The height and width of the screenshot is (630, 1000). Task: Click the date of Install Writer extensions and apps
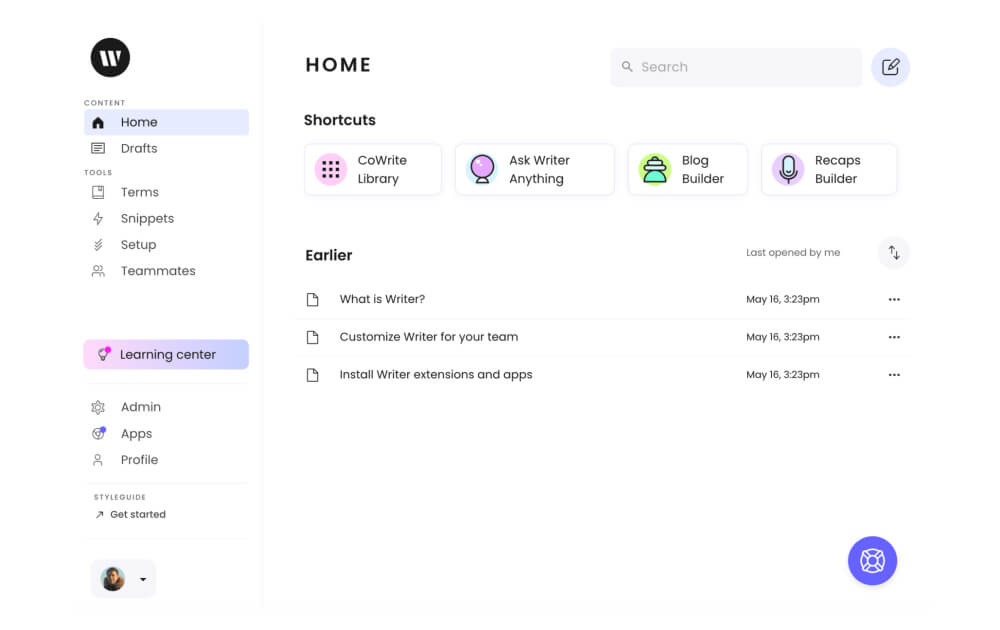(x=783, y=374)
